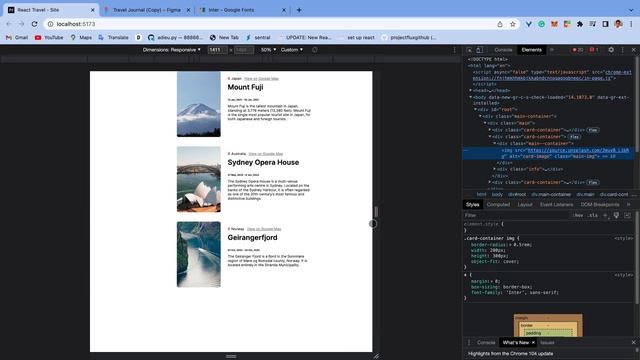Open Mount Fuji's View on Google Maps link

pos(261,78)
